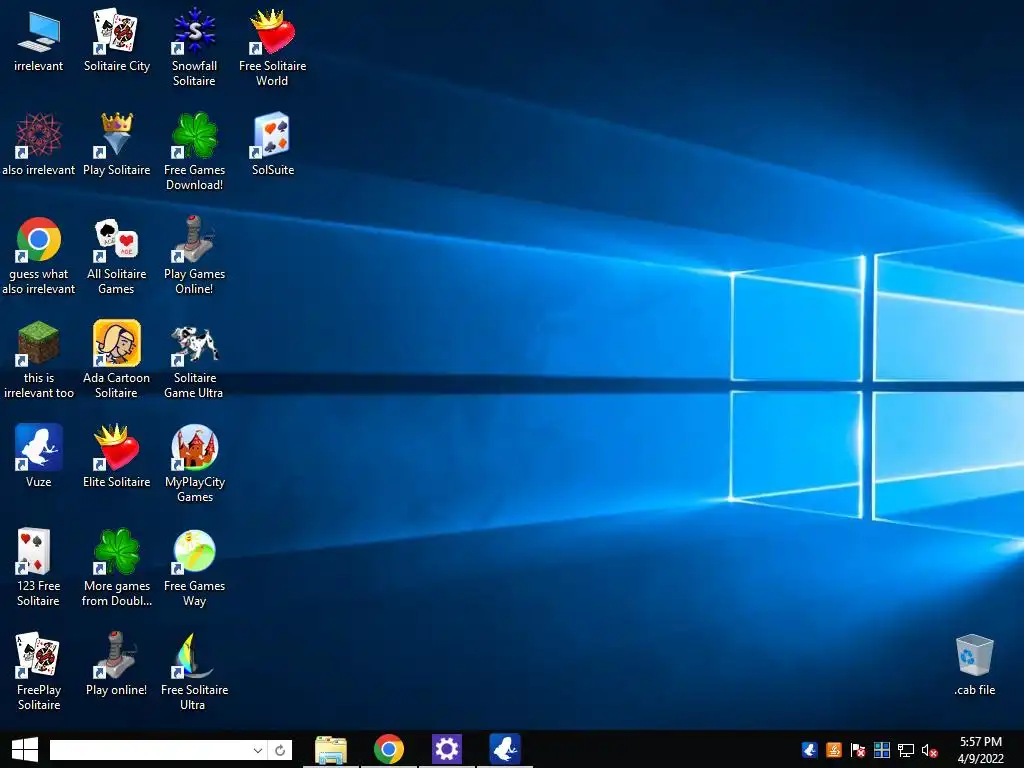Click the taskbar address refresh button
Image resolution: width=1024 pixels, height=768 pixels.
(x=280, y=750)
